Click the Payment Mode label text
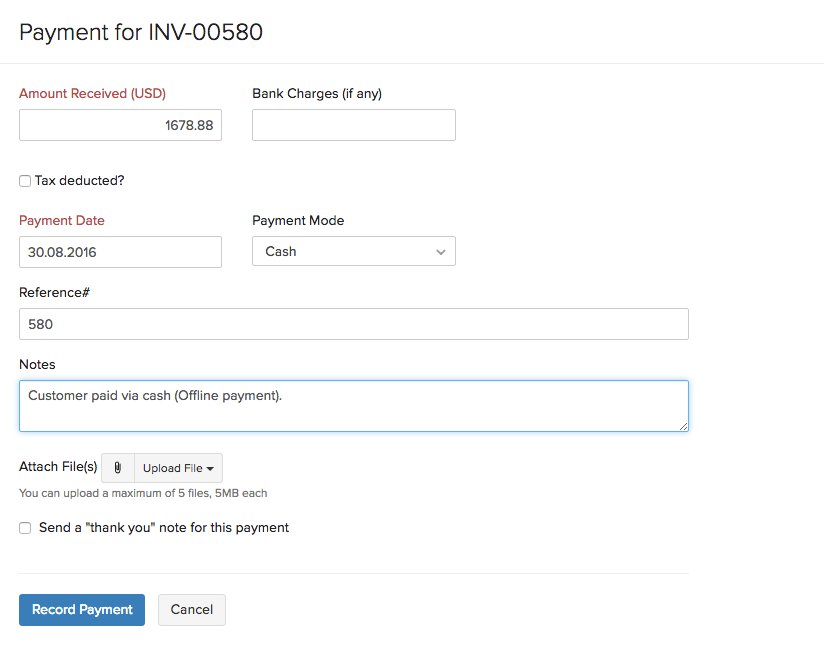 (298, 221)
